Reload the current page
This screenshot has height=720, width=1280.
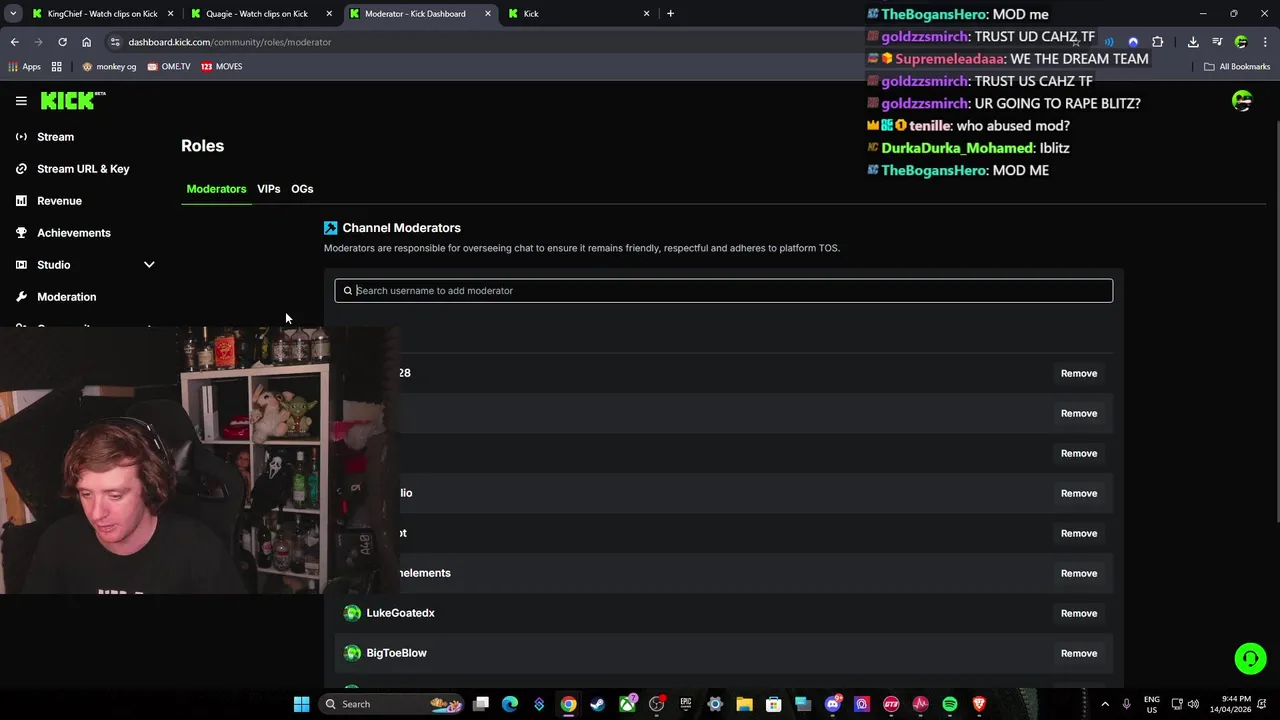62,42
